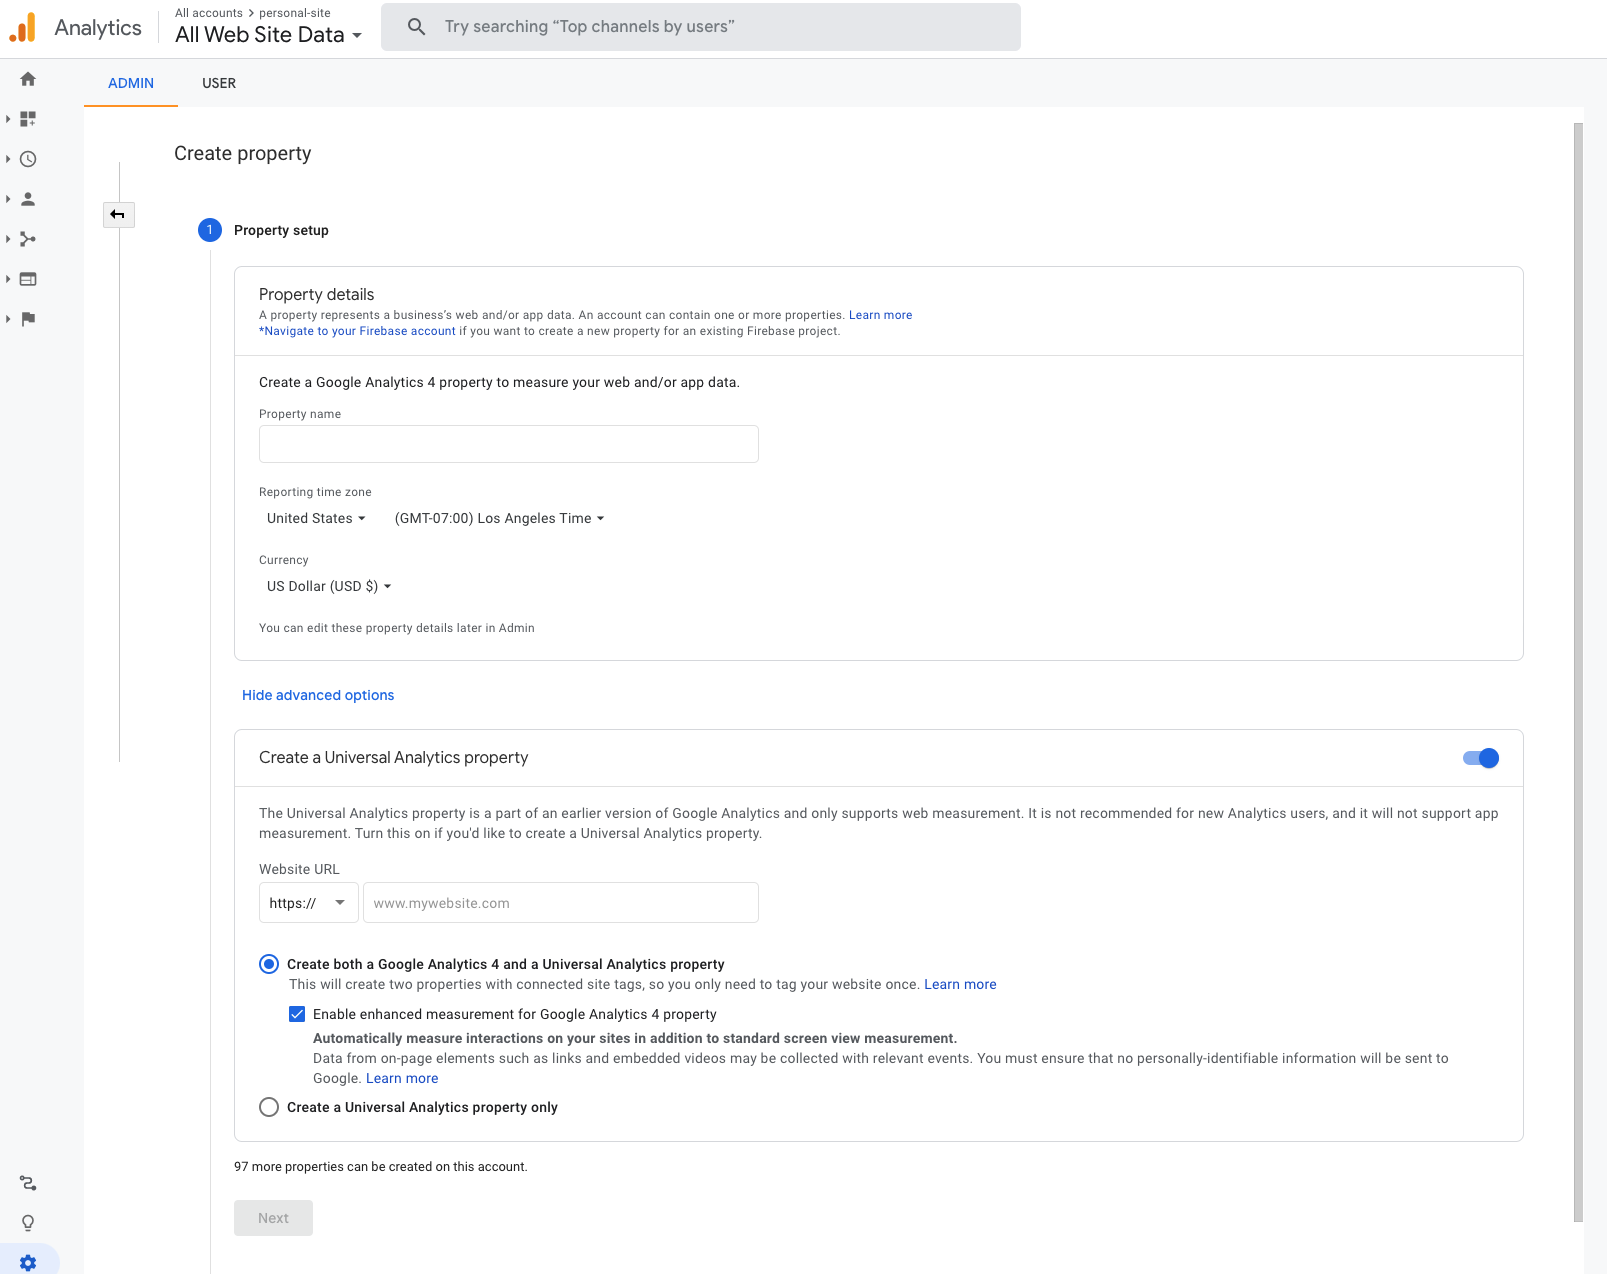
Task: Open the https:// protocol dropdown
Action: [x=308, y=903]
